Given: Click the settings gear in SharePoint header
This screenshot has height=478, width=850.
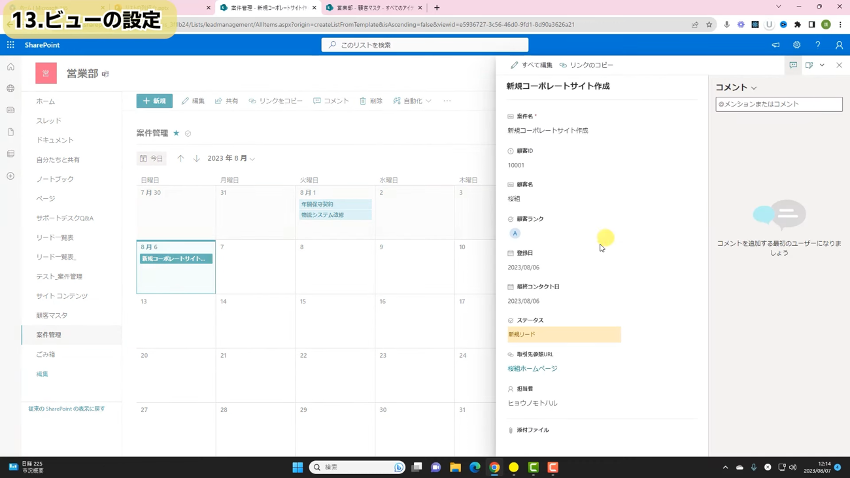Looking at the screenshot, I should click(797, 45).
